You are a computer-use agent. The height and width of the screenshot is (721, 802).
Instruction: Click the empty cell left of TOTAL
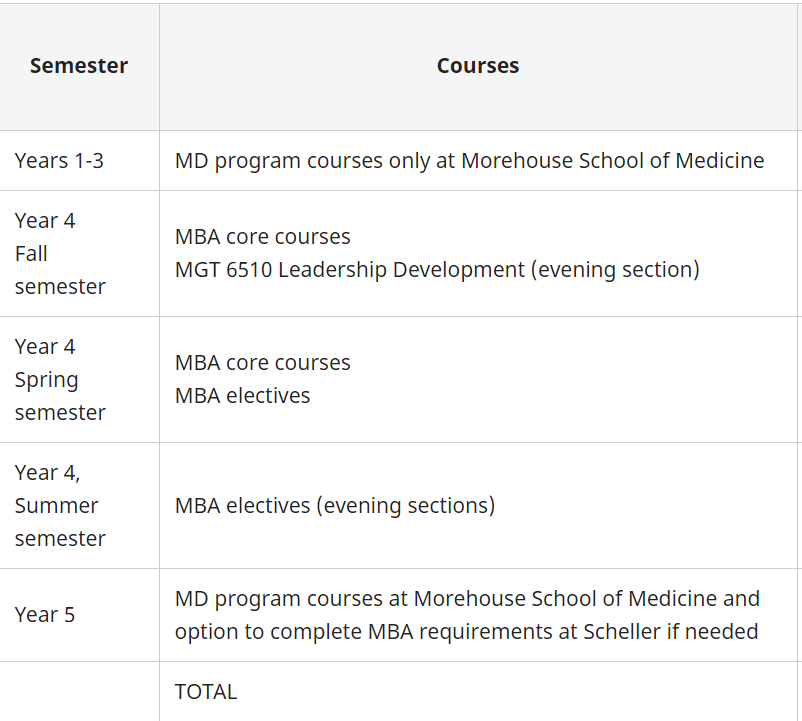(79, 691)
